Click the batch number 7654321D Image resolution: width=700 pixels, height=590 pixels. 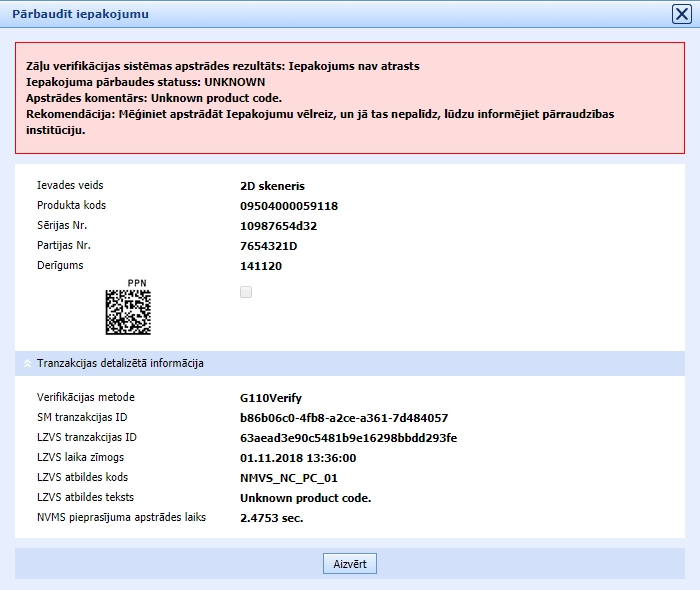click(269, 246)
